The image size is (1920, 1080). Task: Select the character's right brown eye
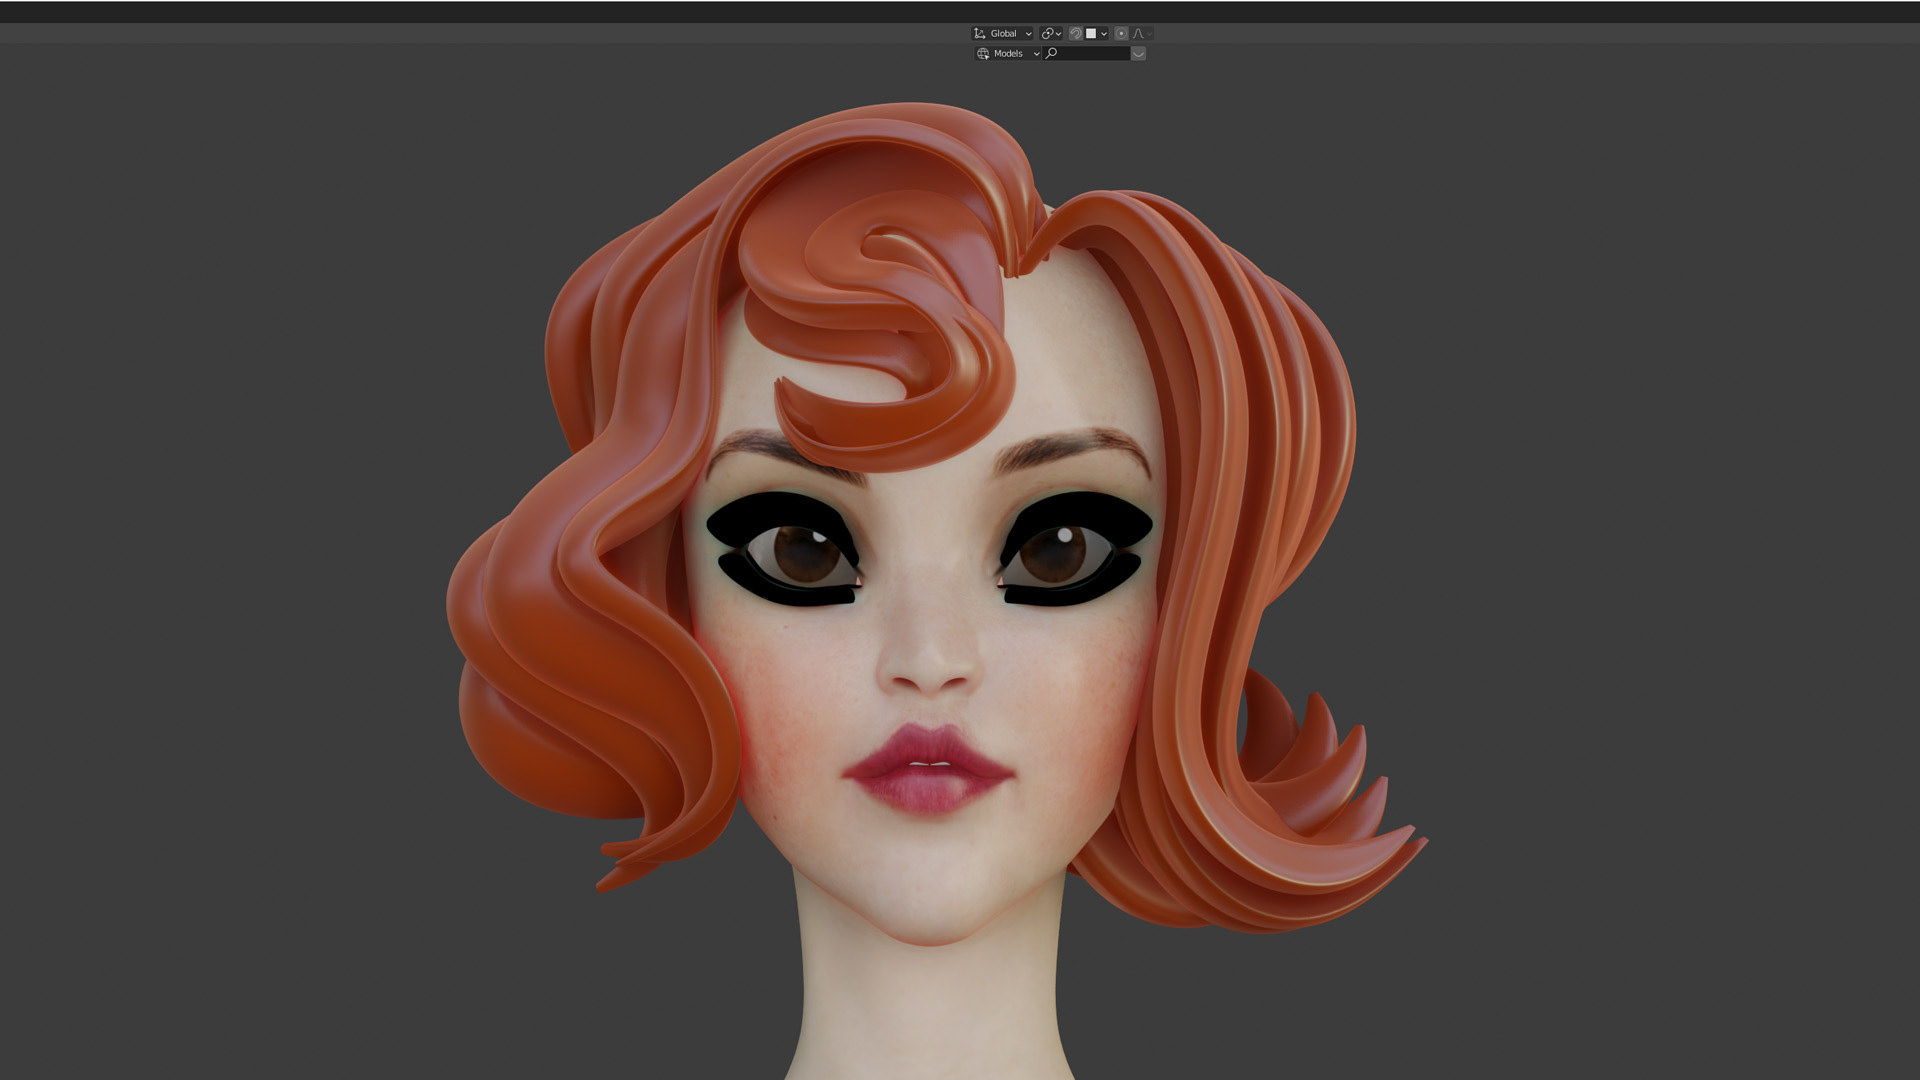[1053, 554]
